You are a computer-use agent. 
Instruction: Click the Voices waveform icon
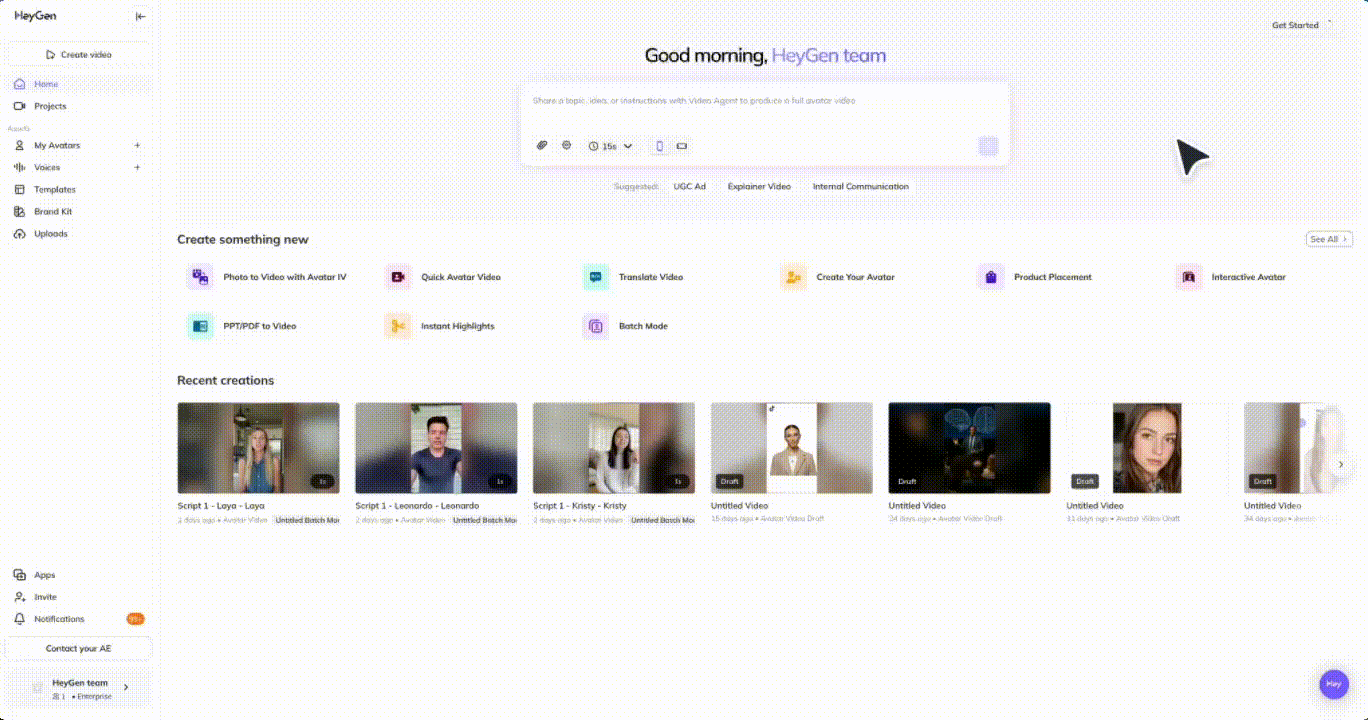19,168
